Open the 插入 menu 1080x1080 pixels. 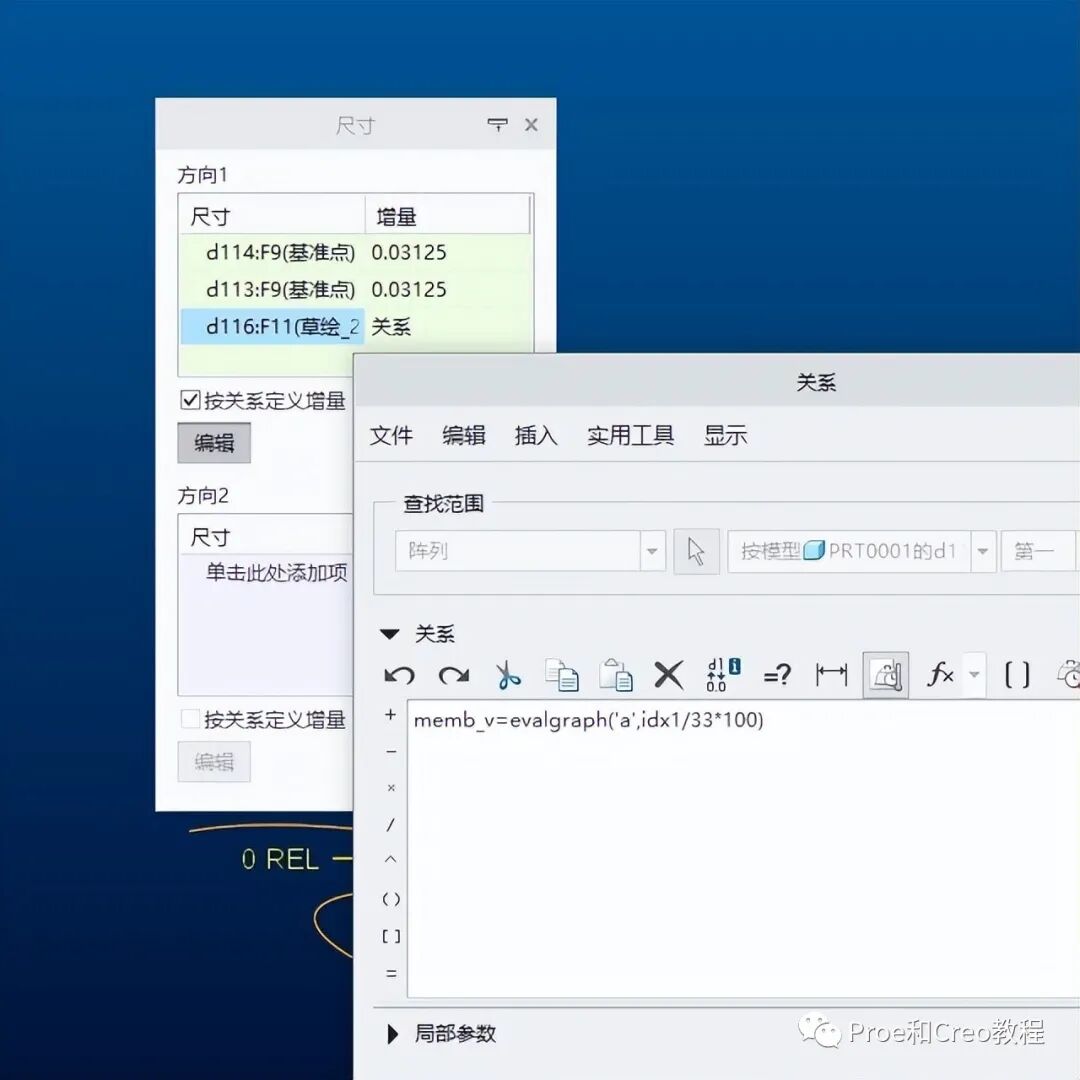[536, 435]
